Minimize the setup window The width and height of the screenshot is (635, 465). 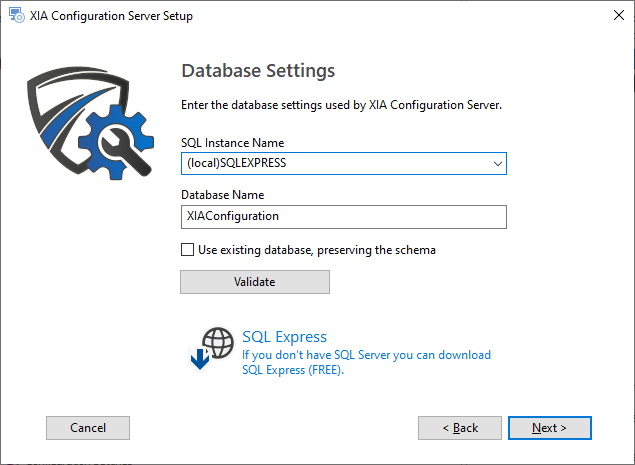tap(518, 16)
